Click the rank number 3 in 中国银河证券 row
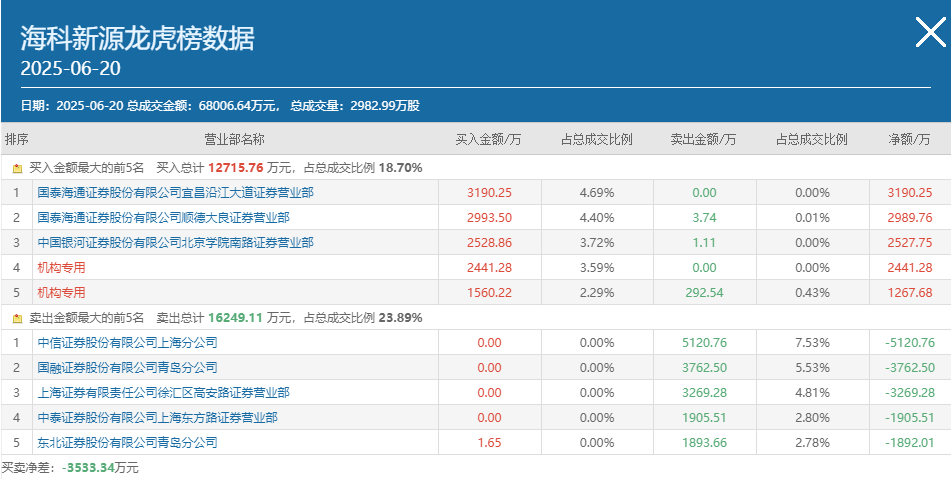951x479 pixels. [16, 243]
